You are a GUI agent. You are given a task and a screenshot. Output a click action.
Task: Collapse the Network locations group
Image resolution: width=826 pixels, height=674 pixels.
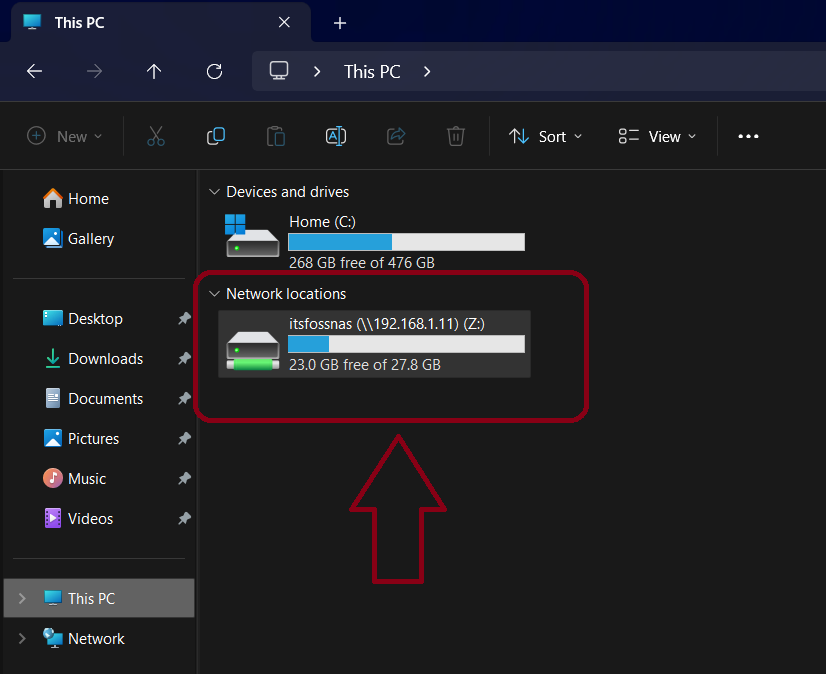pyautogui.click(x=213, y=294)
